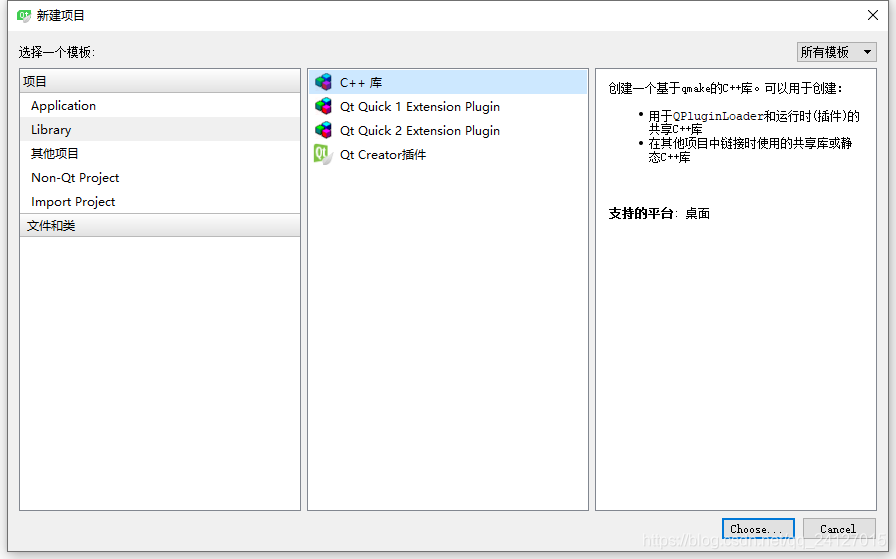Click the Qt logo in the title bar
The image size is (896, 559).
24,15
